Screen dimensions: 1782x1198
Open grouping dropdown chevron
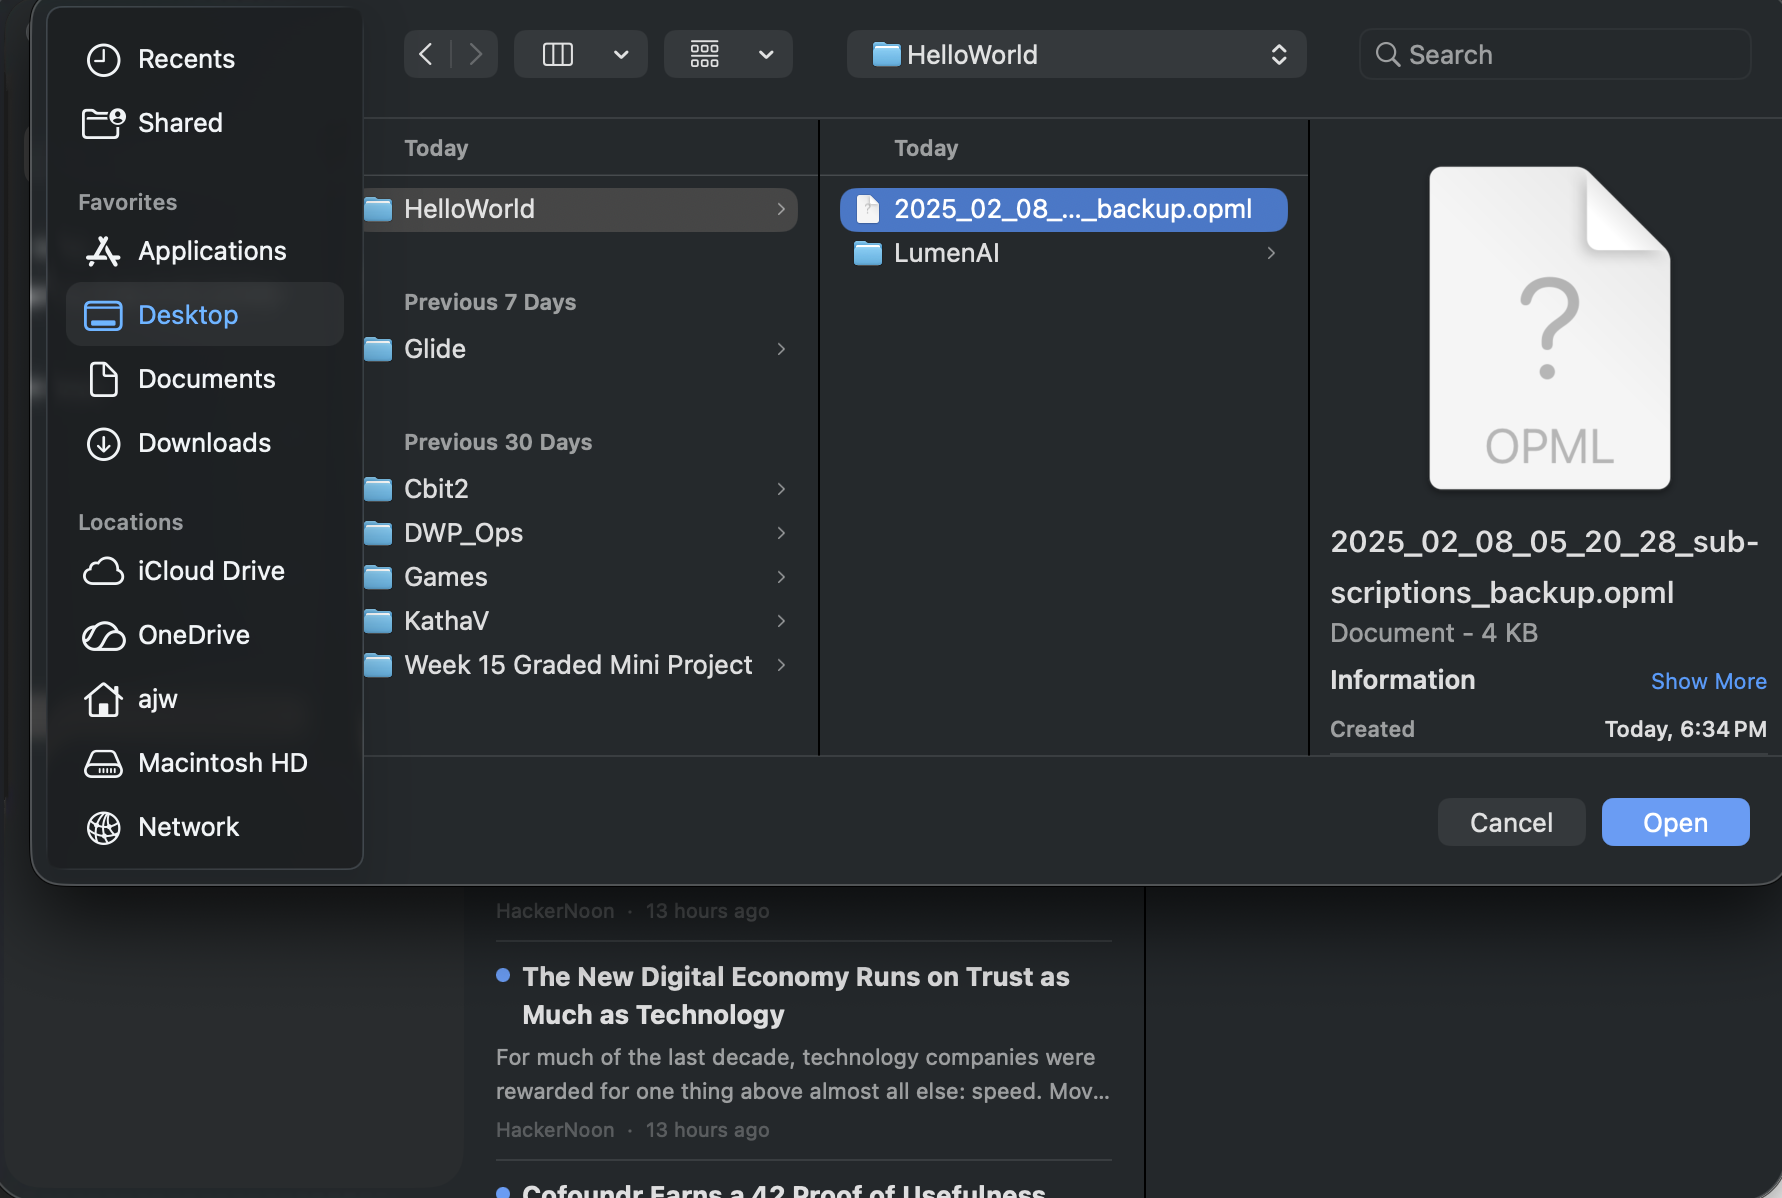(x=766, y=55)
